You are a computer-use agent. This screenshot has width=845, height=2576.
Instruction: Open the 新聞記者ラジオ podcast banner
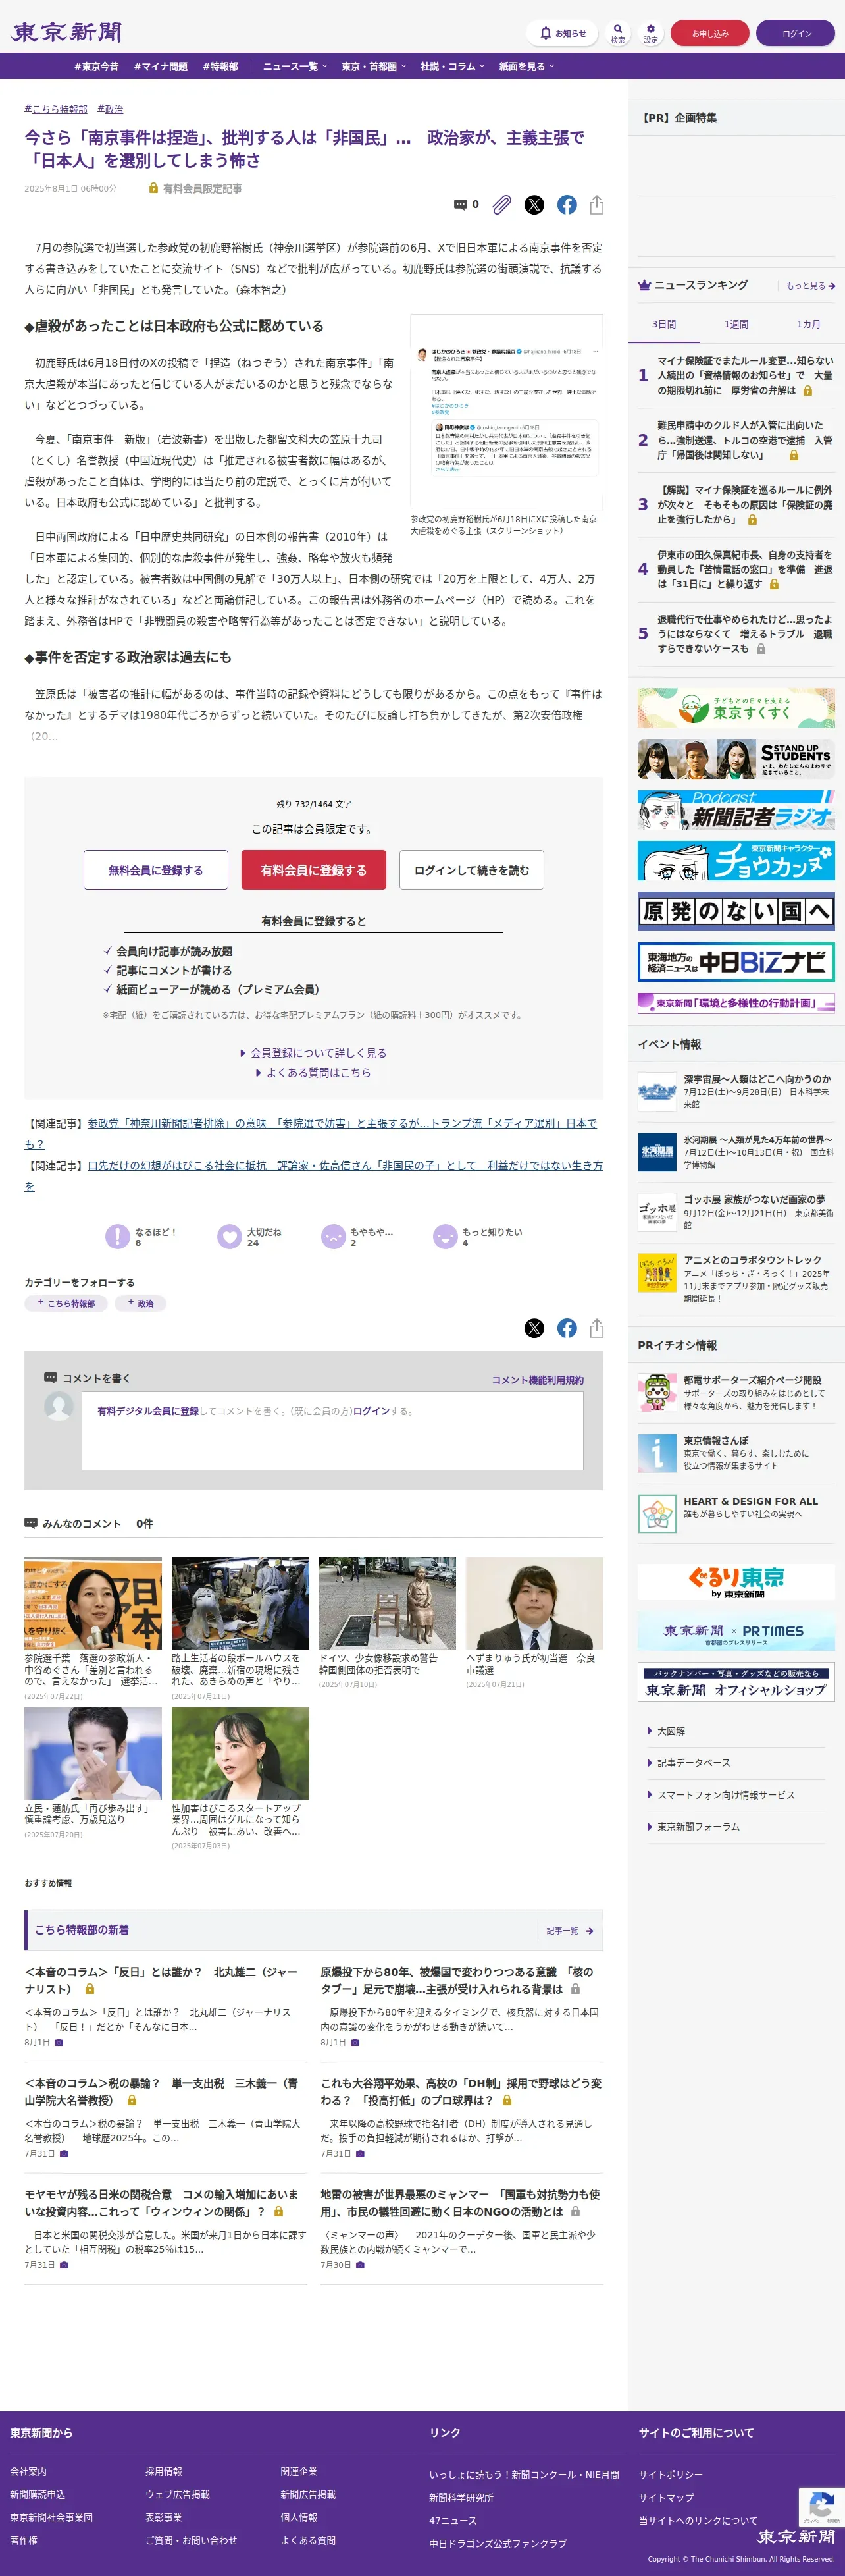pyautogui.click(x=736, y=810)
